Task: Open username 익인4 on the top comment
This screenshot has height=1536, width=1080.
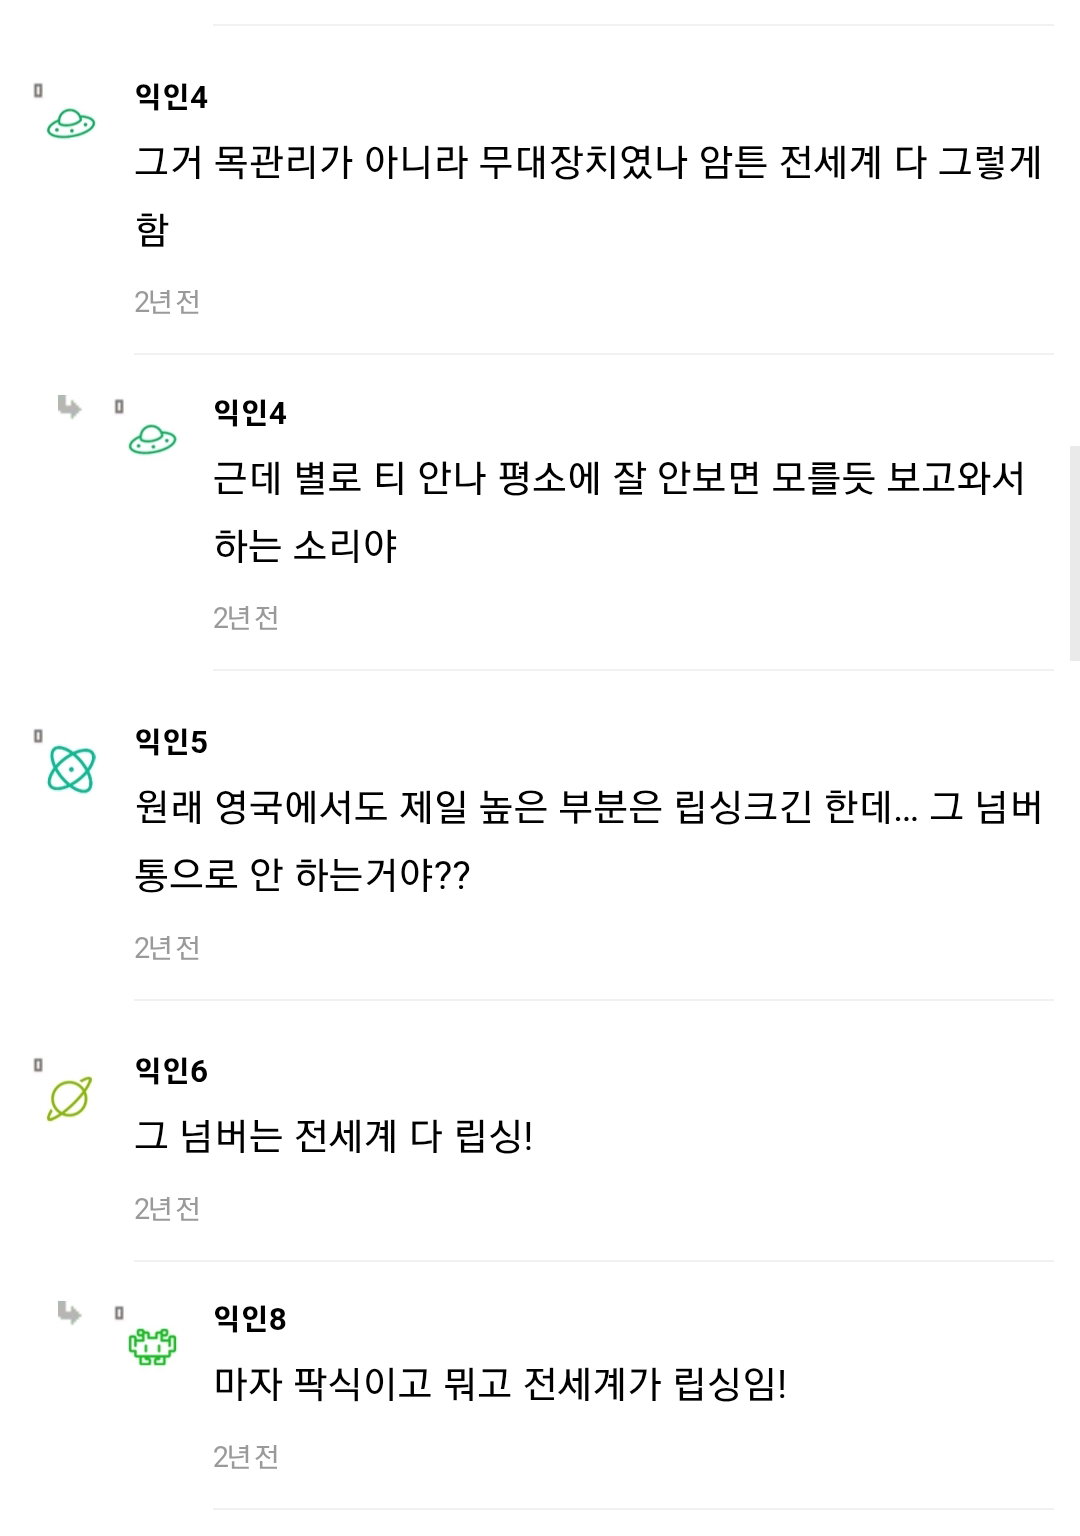Action: [x=171, y=96]
